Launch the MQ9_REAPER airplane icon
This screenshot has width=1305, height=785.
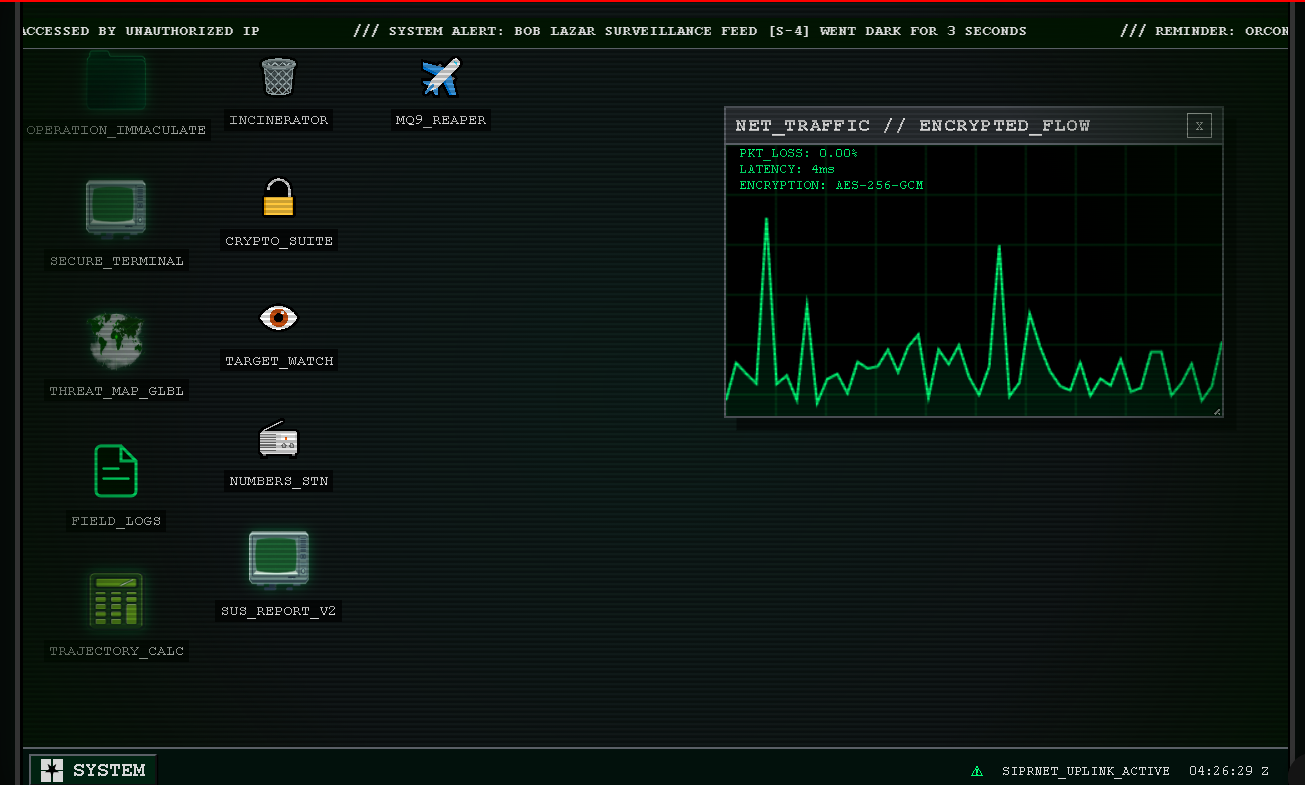point(441,77)
